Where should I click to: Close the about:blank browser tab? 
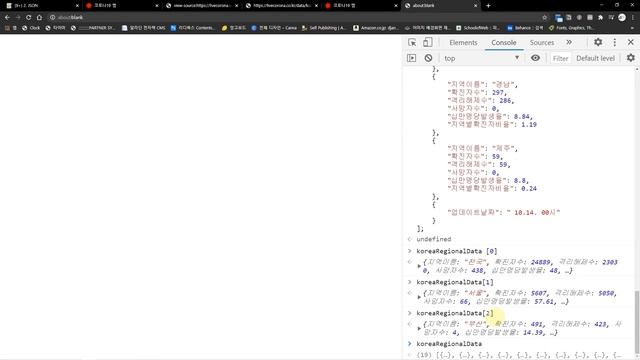476,6
